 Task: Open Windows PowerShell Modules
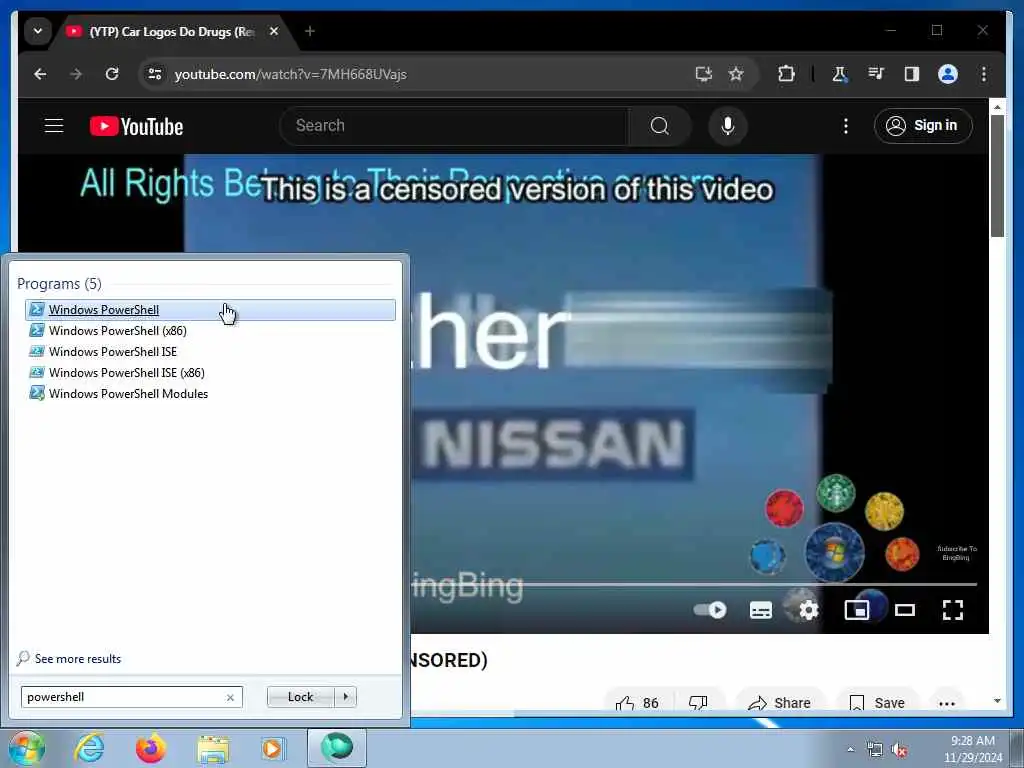[x=210, y=393]
